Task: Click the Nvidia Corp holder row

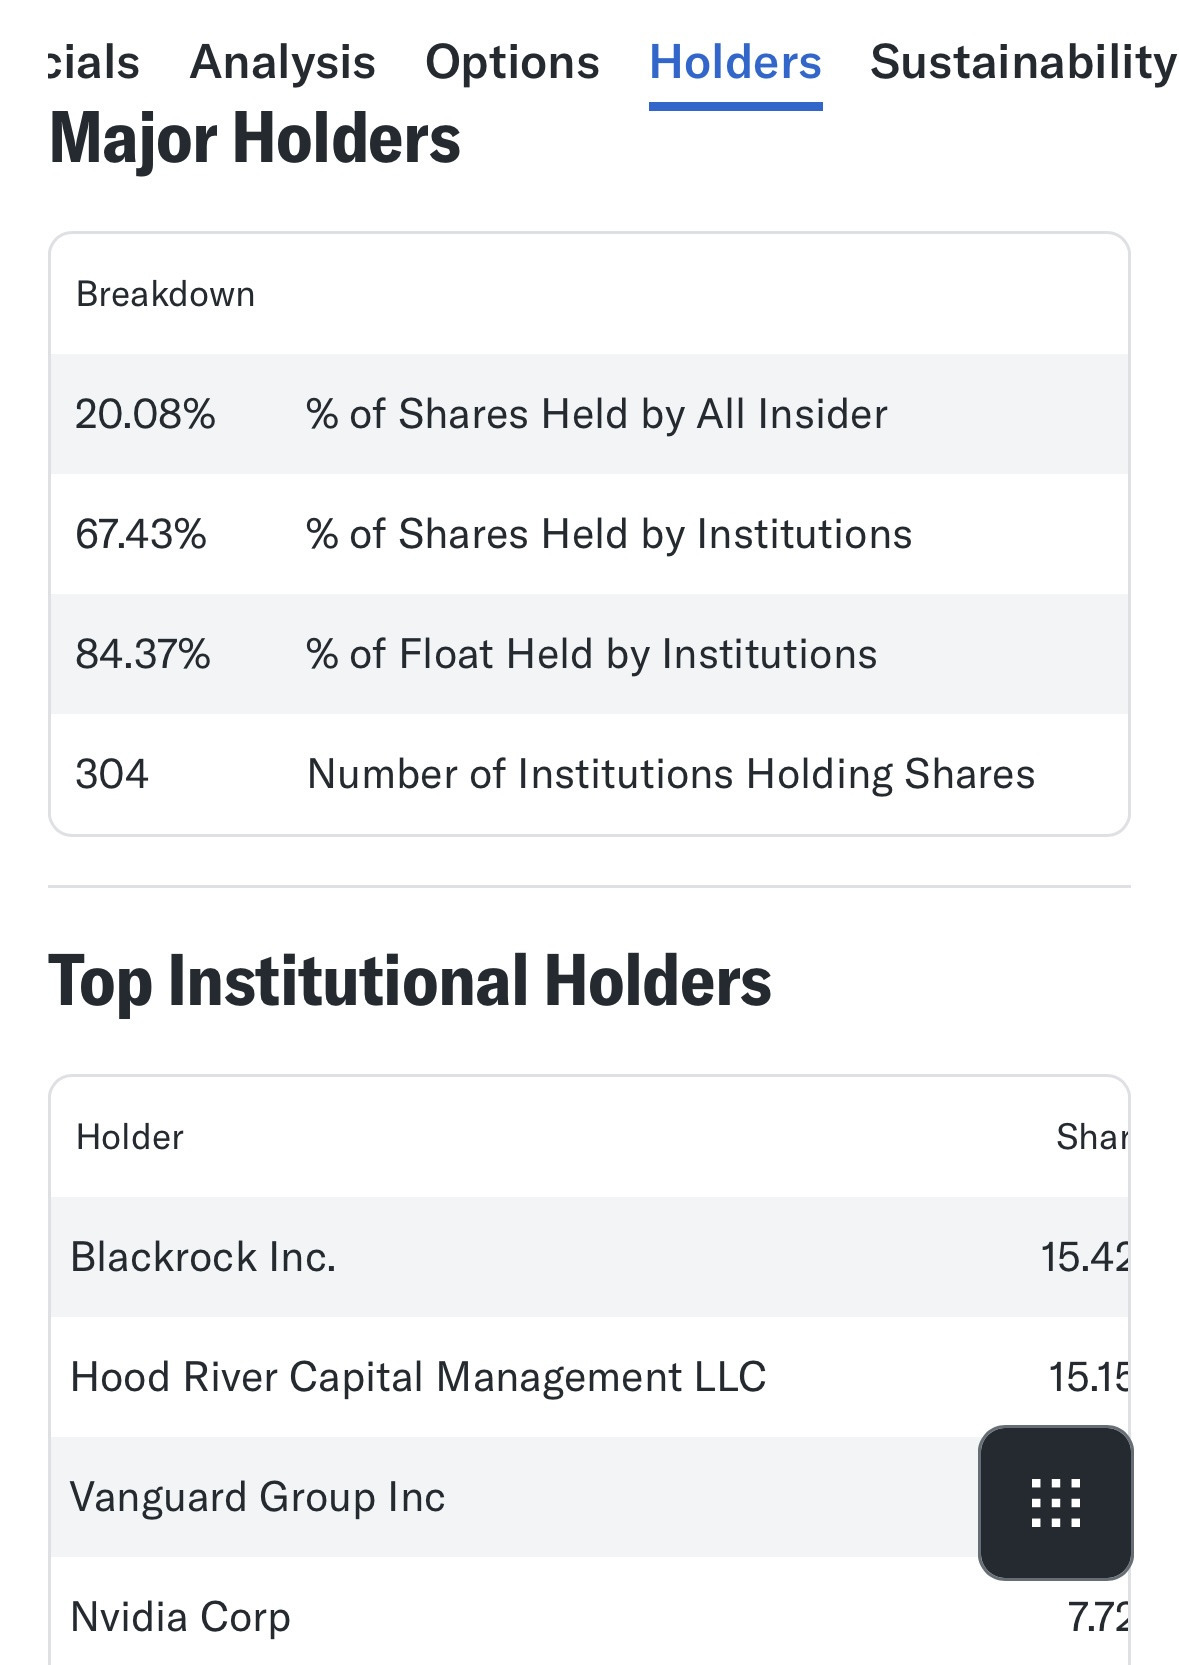Action: click(180, 1617)
